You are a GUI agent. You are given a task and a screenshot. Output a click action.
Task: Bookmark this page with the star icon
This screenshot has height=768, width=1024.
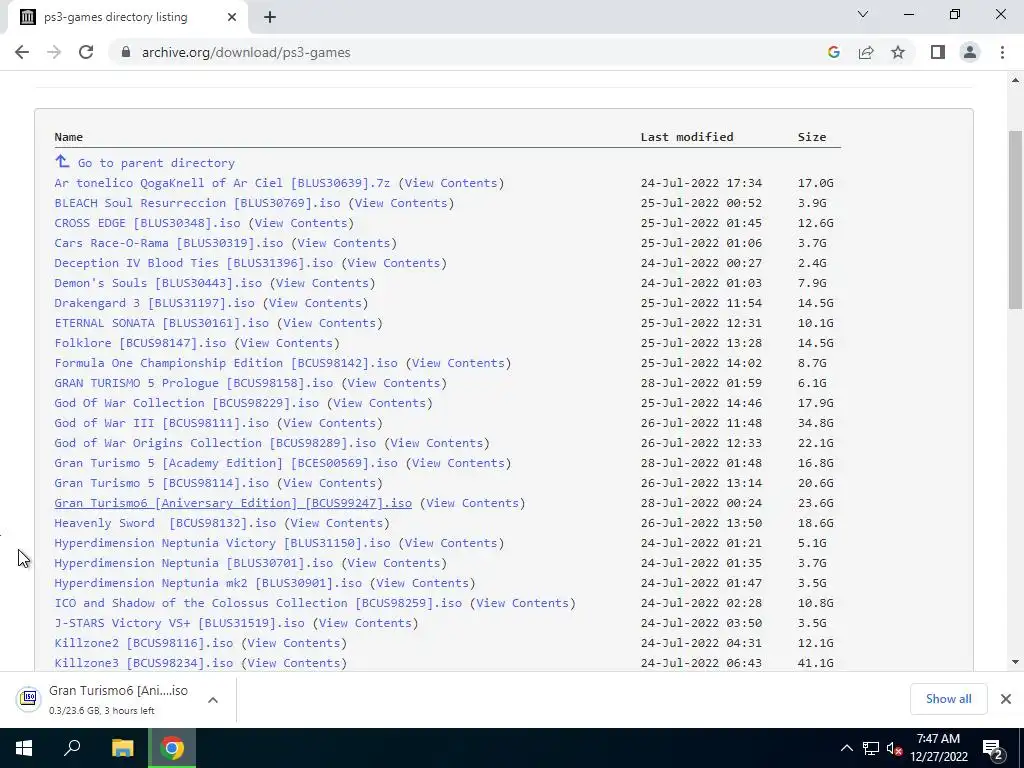[898, 52]
